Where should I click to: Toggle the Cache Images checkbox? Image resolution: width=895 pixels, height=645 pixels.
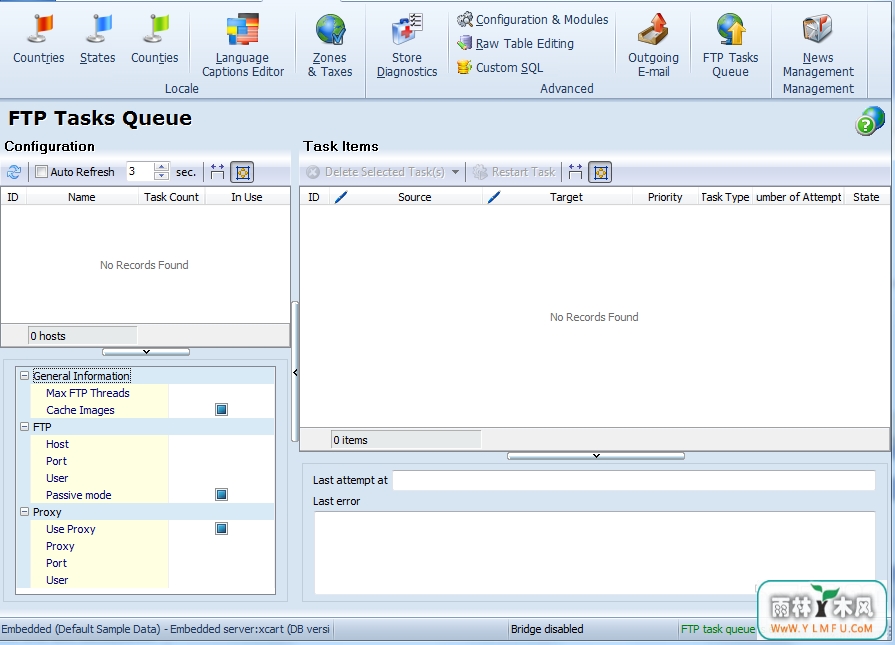click(221, 409)
